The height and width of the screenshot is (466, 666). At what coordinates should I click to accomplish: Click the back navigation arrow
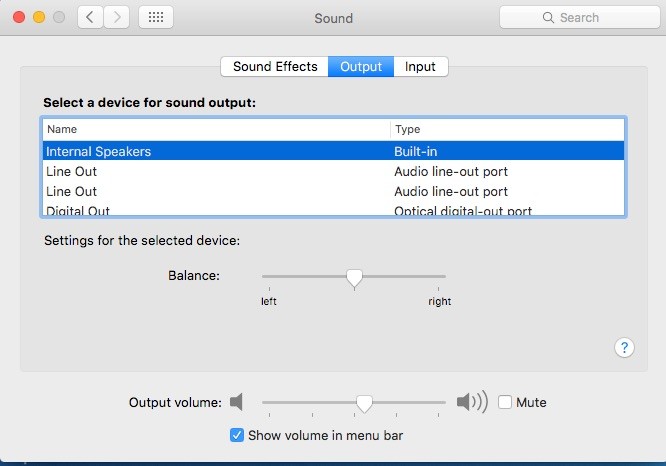click(x=91, y=17)
